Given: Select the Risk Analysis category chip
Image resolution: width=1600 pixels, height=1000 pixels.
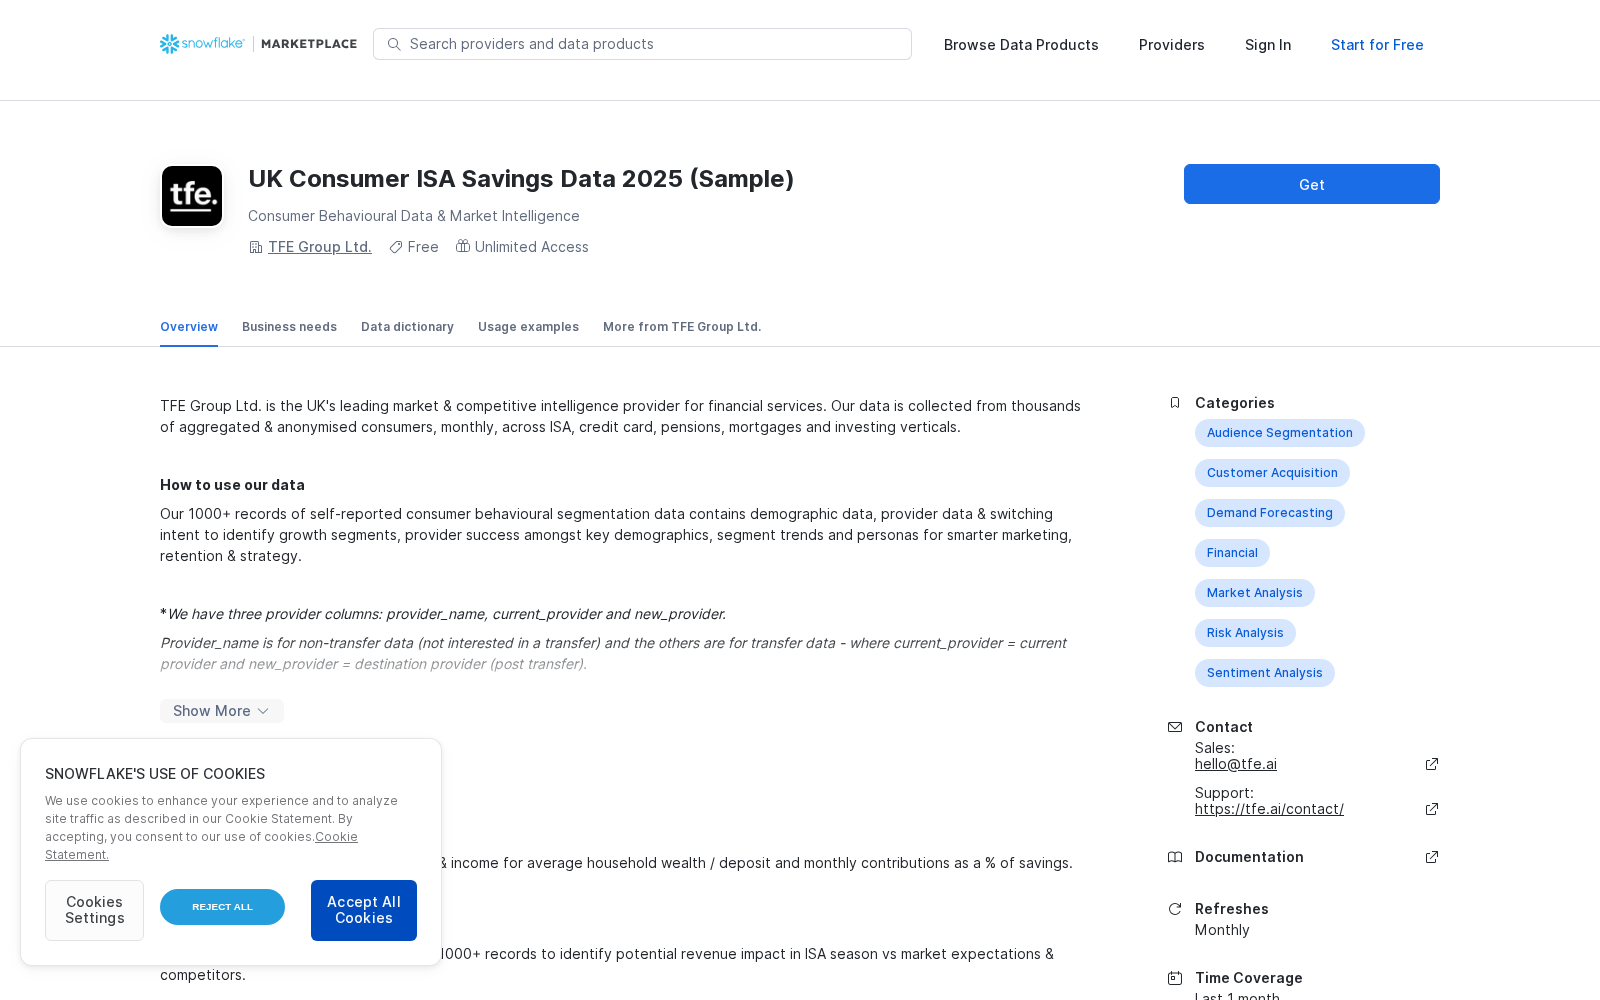Looking at the screenshot, I should 1245,633.
